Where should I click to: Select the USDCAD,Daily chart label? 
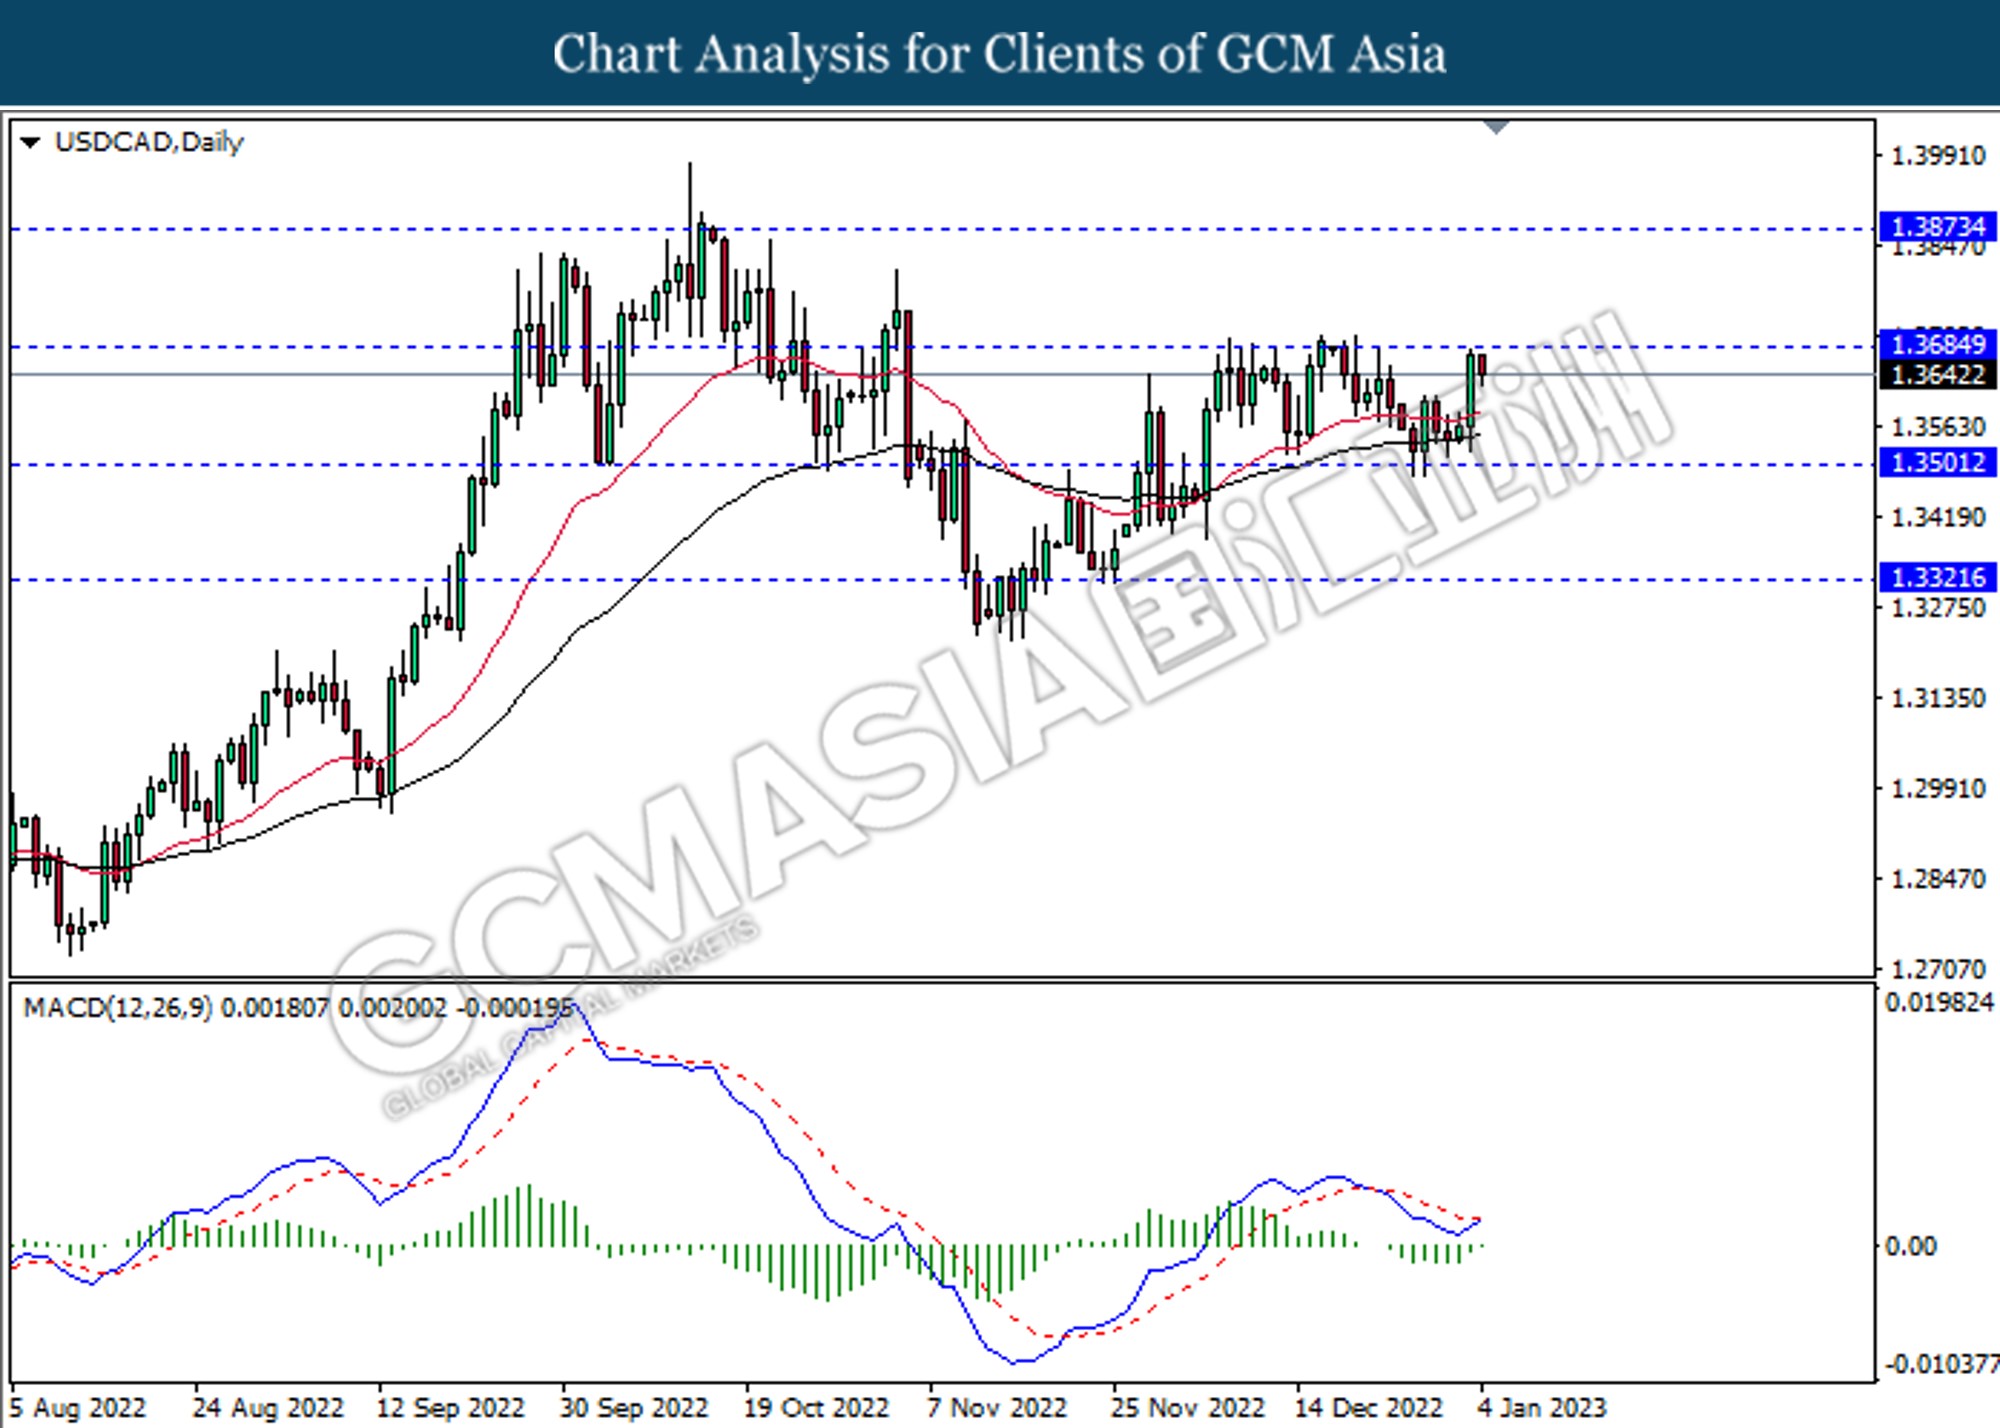pyautogui.click(x=149, y=143)
